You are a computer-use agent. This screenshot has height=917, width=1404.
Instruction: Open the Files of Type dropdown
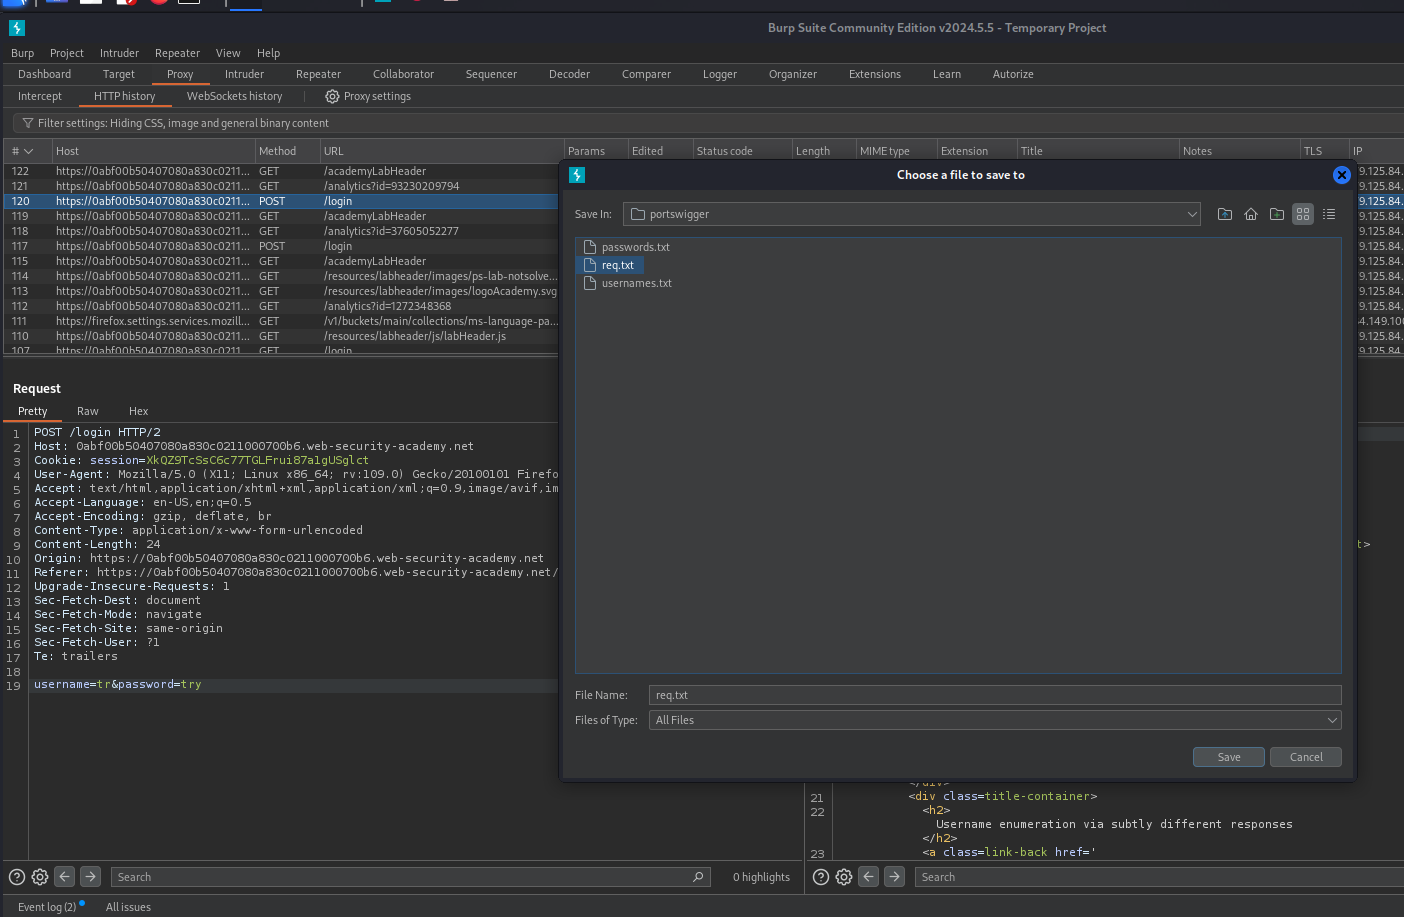click(1332, 720)
